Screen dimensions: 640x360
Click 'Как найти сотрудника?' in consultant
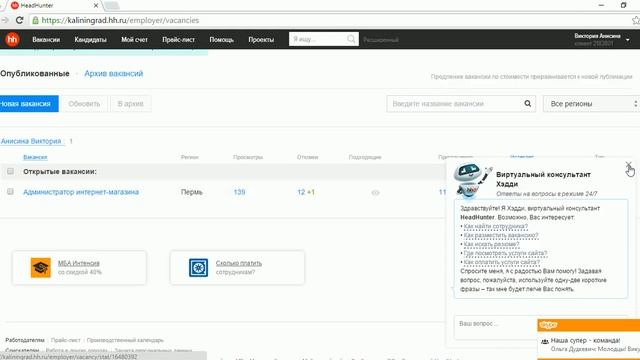click(496, 226)
